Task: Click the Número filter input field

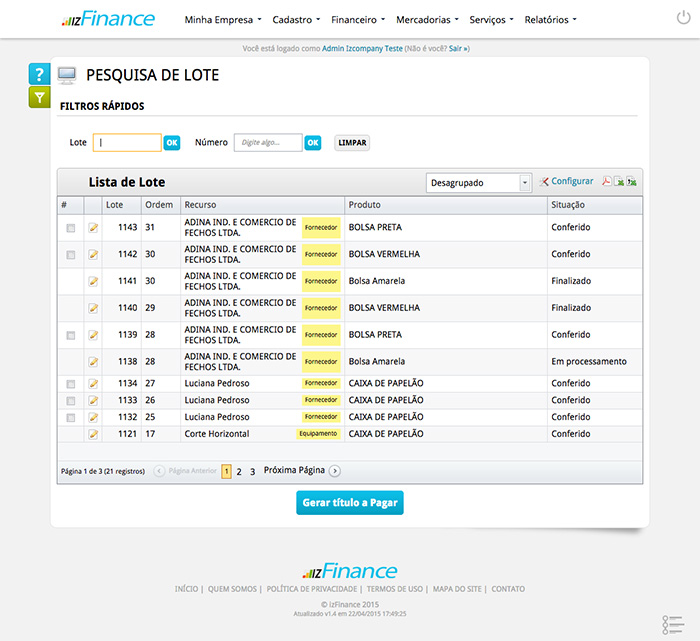Action: click(268, 143)
